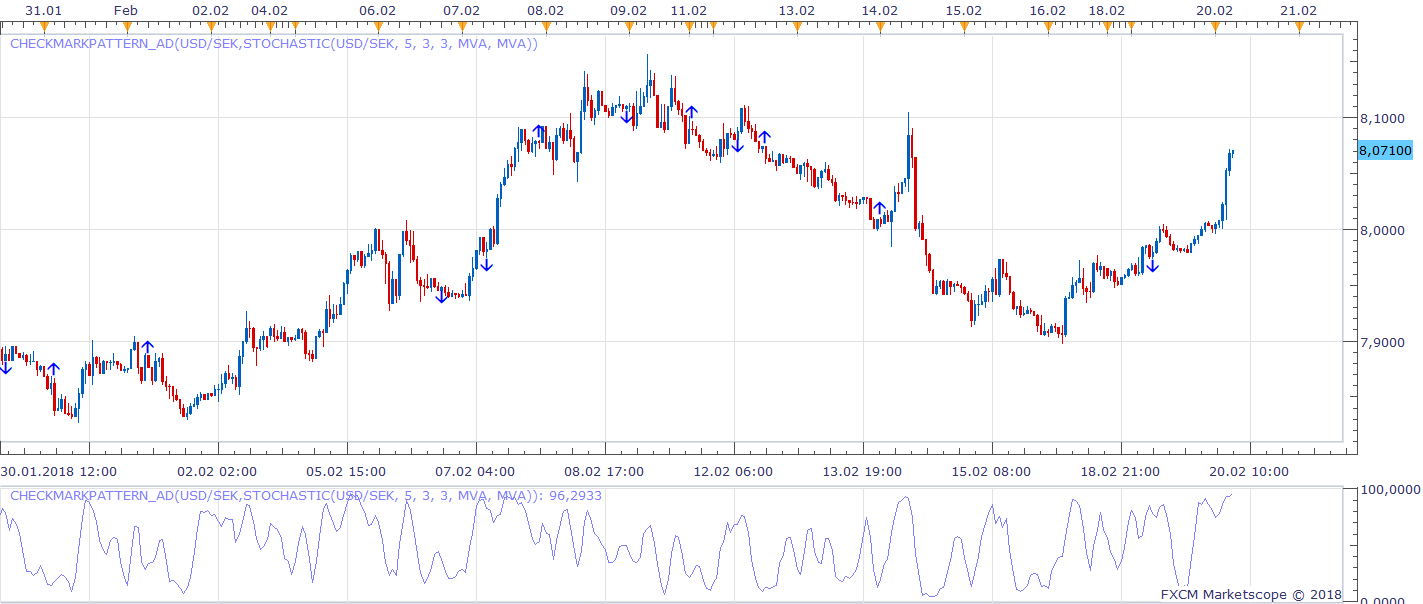
Task: Select the orange marker under the 07.02 date
Action: tap(461, 28)
